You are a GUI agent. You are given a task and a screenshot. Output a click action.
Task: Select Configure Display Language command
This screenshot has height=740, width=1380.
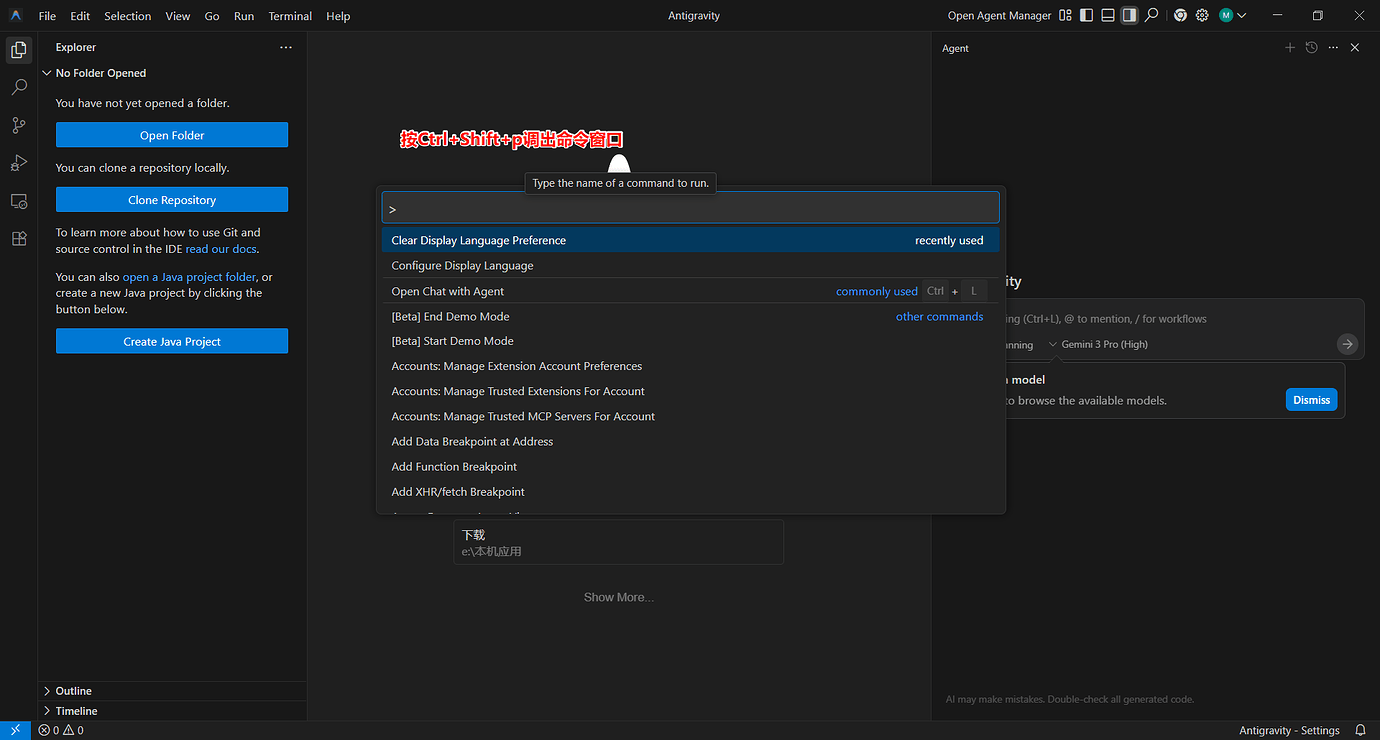click(690, 265)
